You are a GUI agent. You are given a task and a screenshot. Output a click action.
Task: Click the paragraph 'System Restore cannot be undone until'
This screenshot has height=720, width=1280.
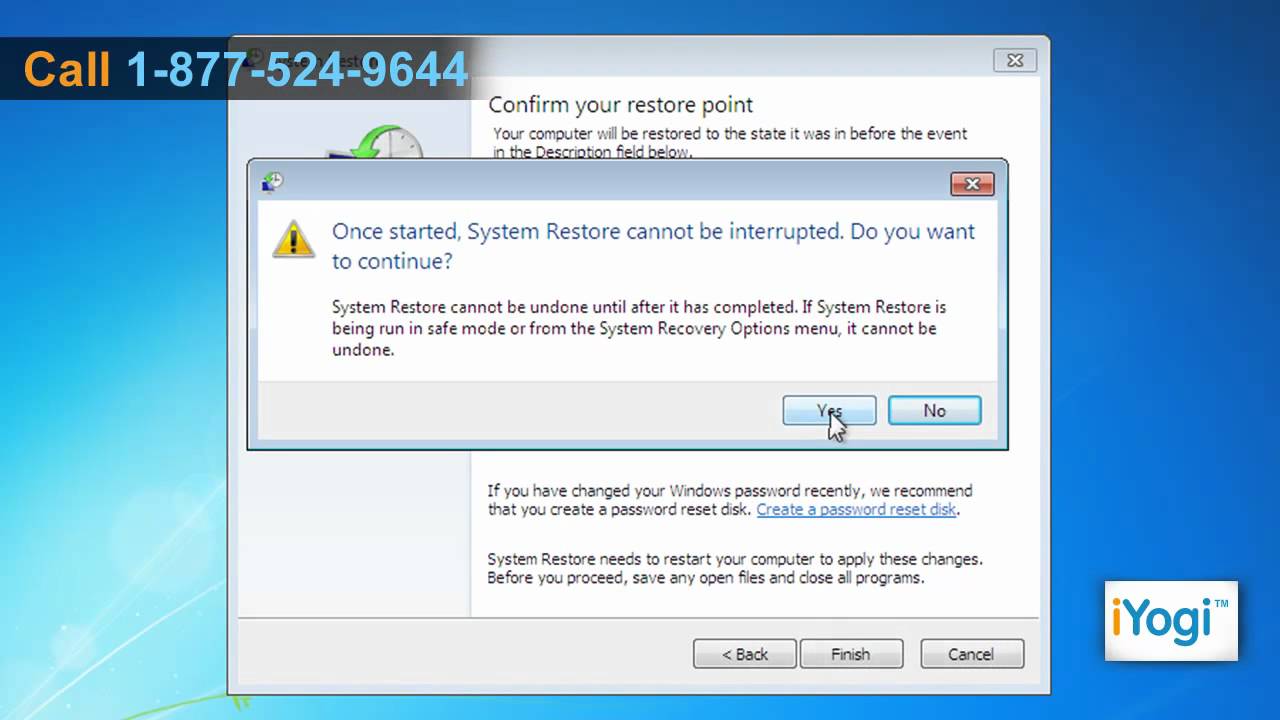coord(639,328)
